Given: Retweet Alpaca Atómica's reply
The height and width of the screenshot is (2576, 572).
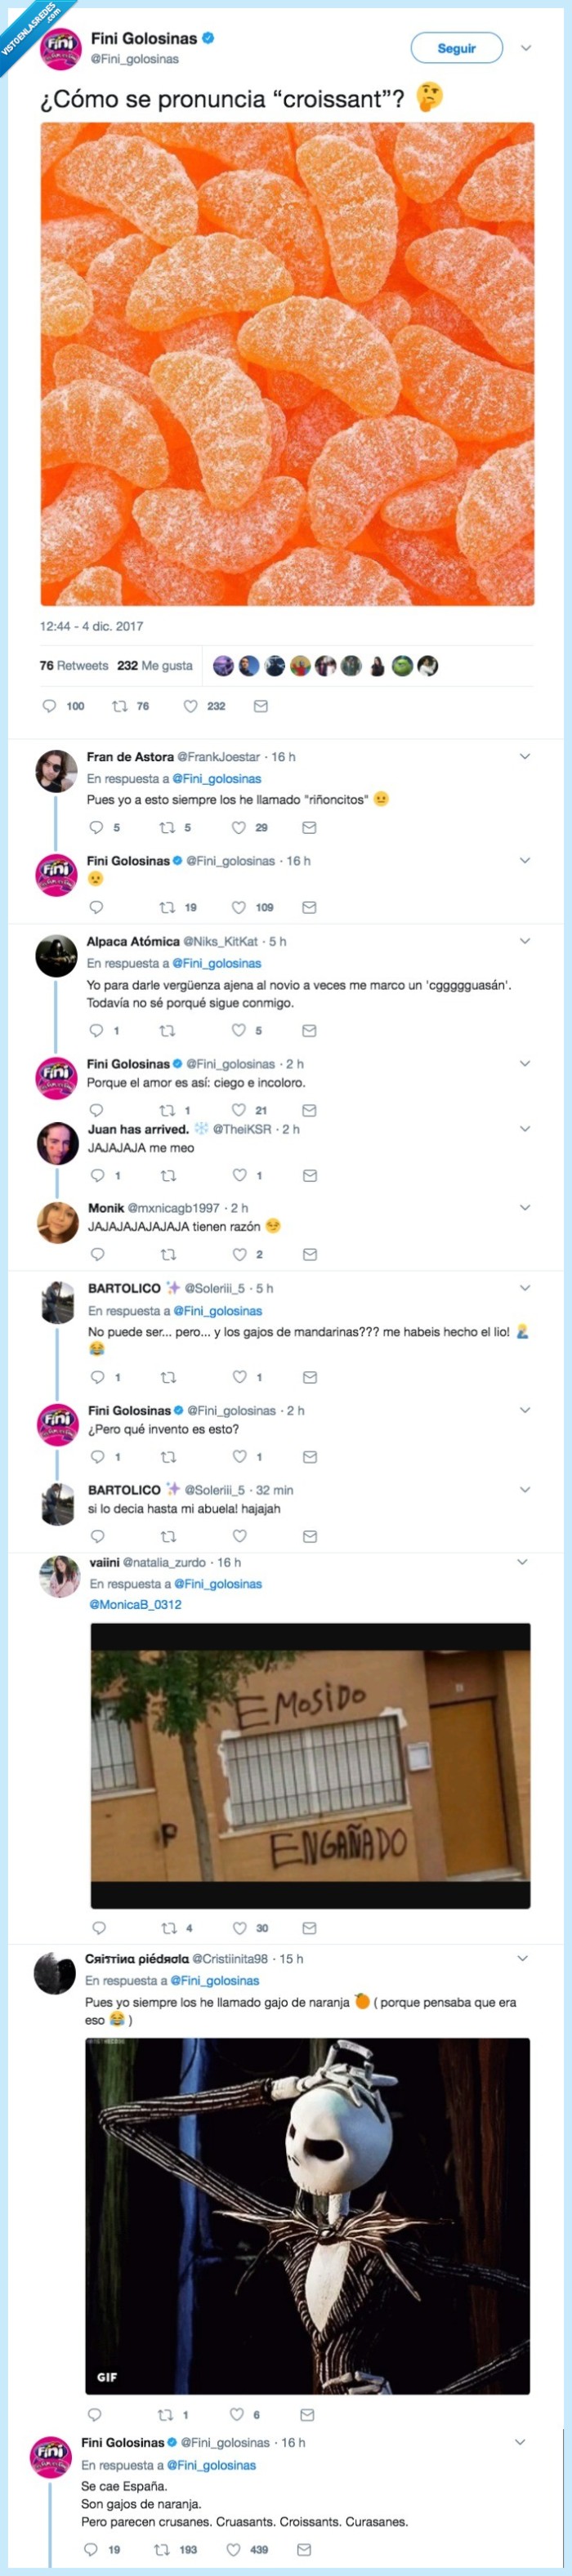Looking at the screenshot, I should coord(168,1031).
